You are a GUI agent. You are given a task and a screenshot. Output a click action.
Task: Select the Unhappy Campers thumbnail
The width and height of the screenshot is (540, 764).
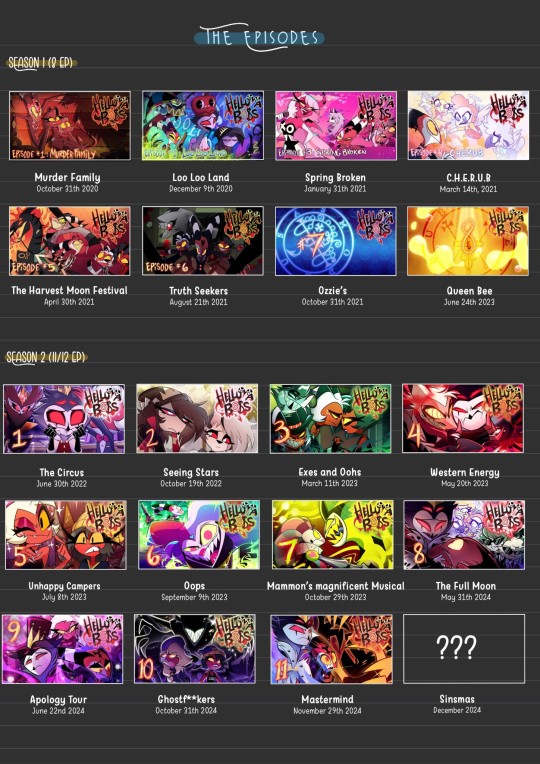(x=66, y=535)
